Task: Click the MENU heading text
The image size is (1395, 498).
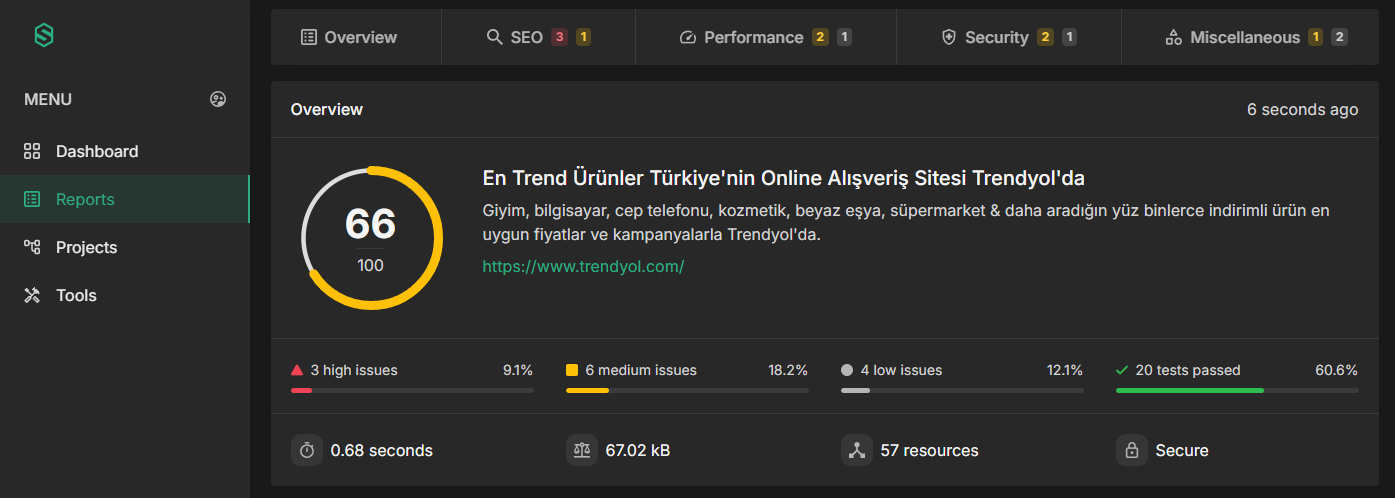Action: point(48,99)
